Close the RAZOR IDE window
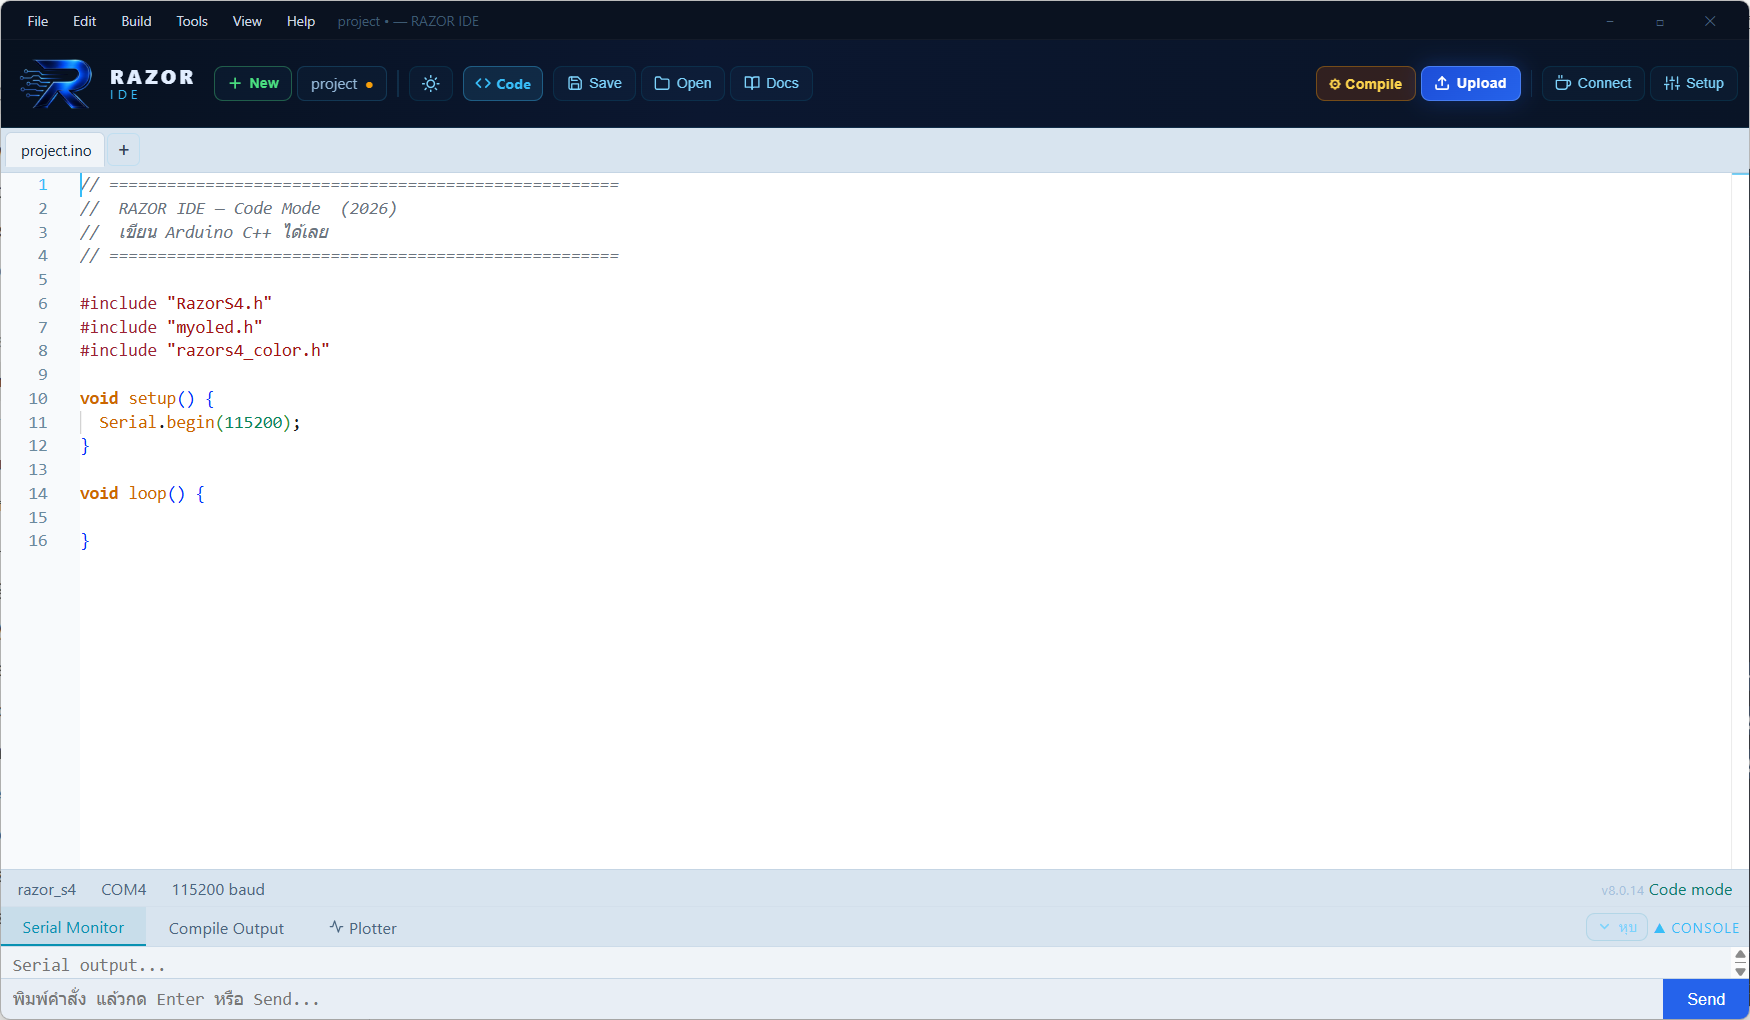 [1710, 21]
